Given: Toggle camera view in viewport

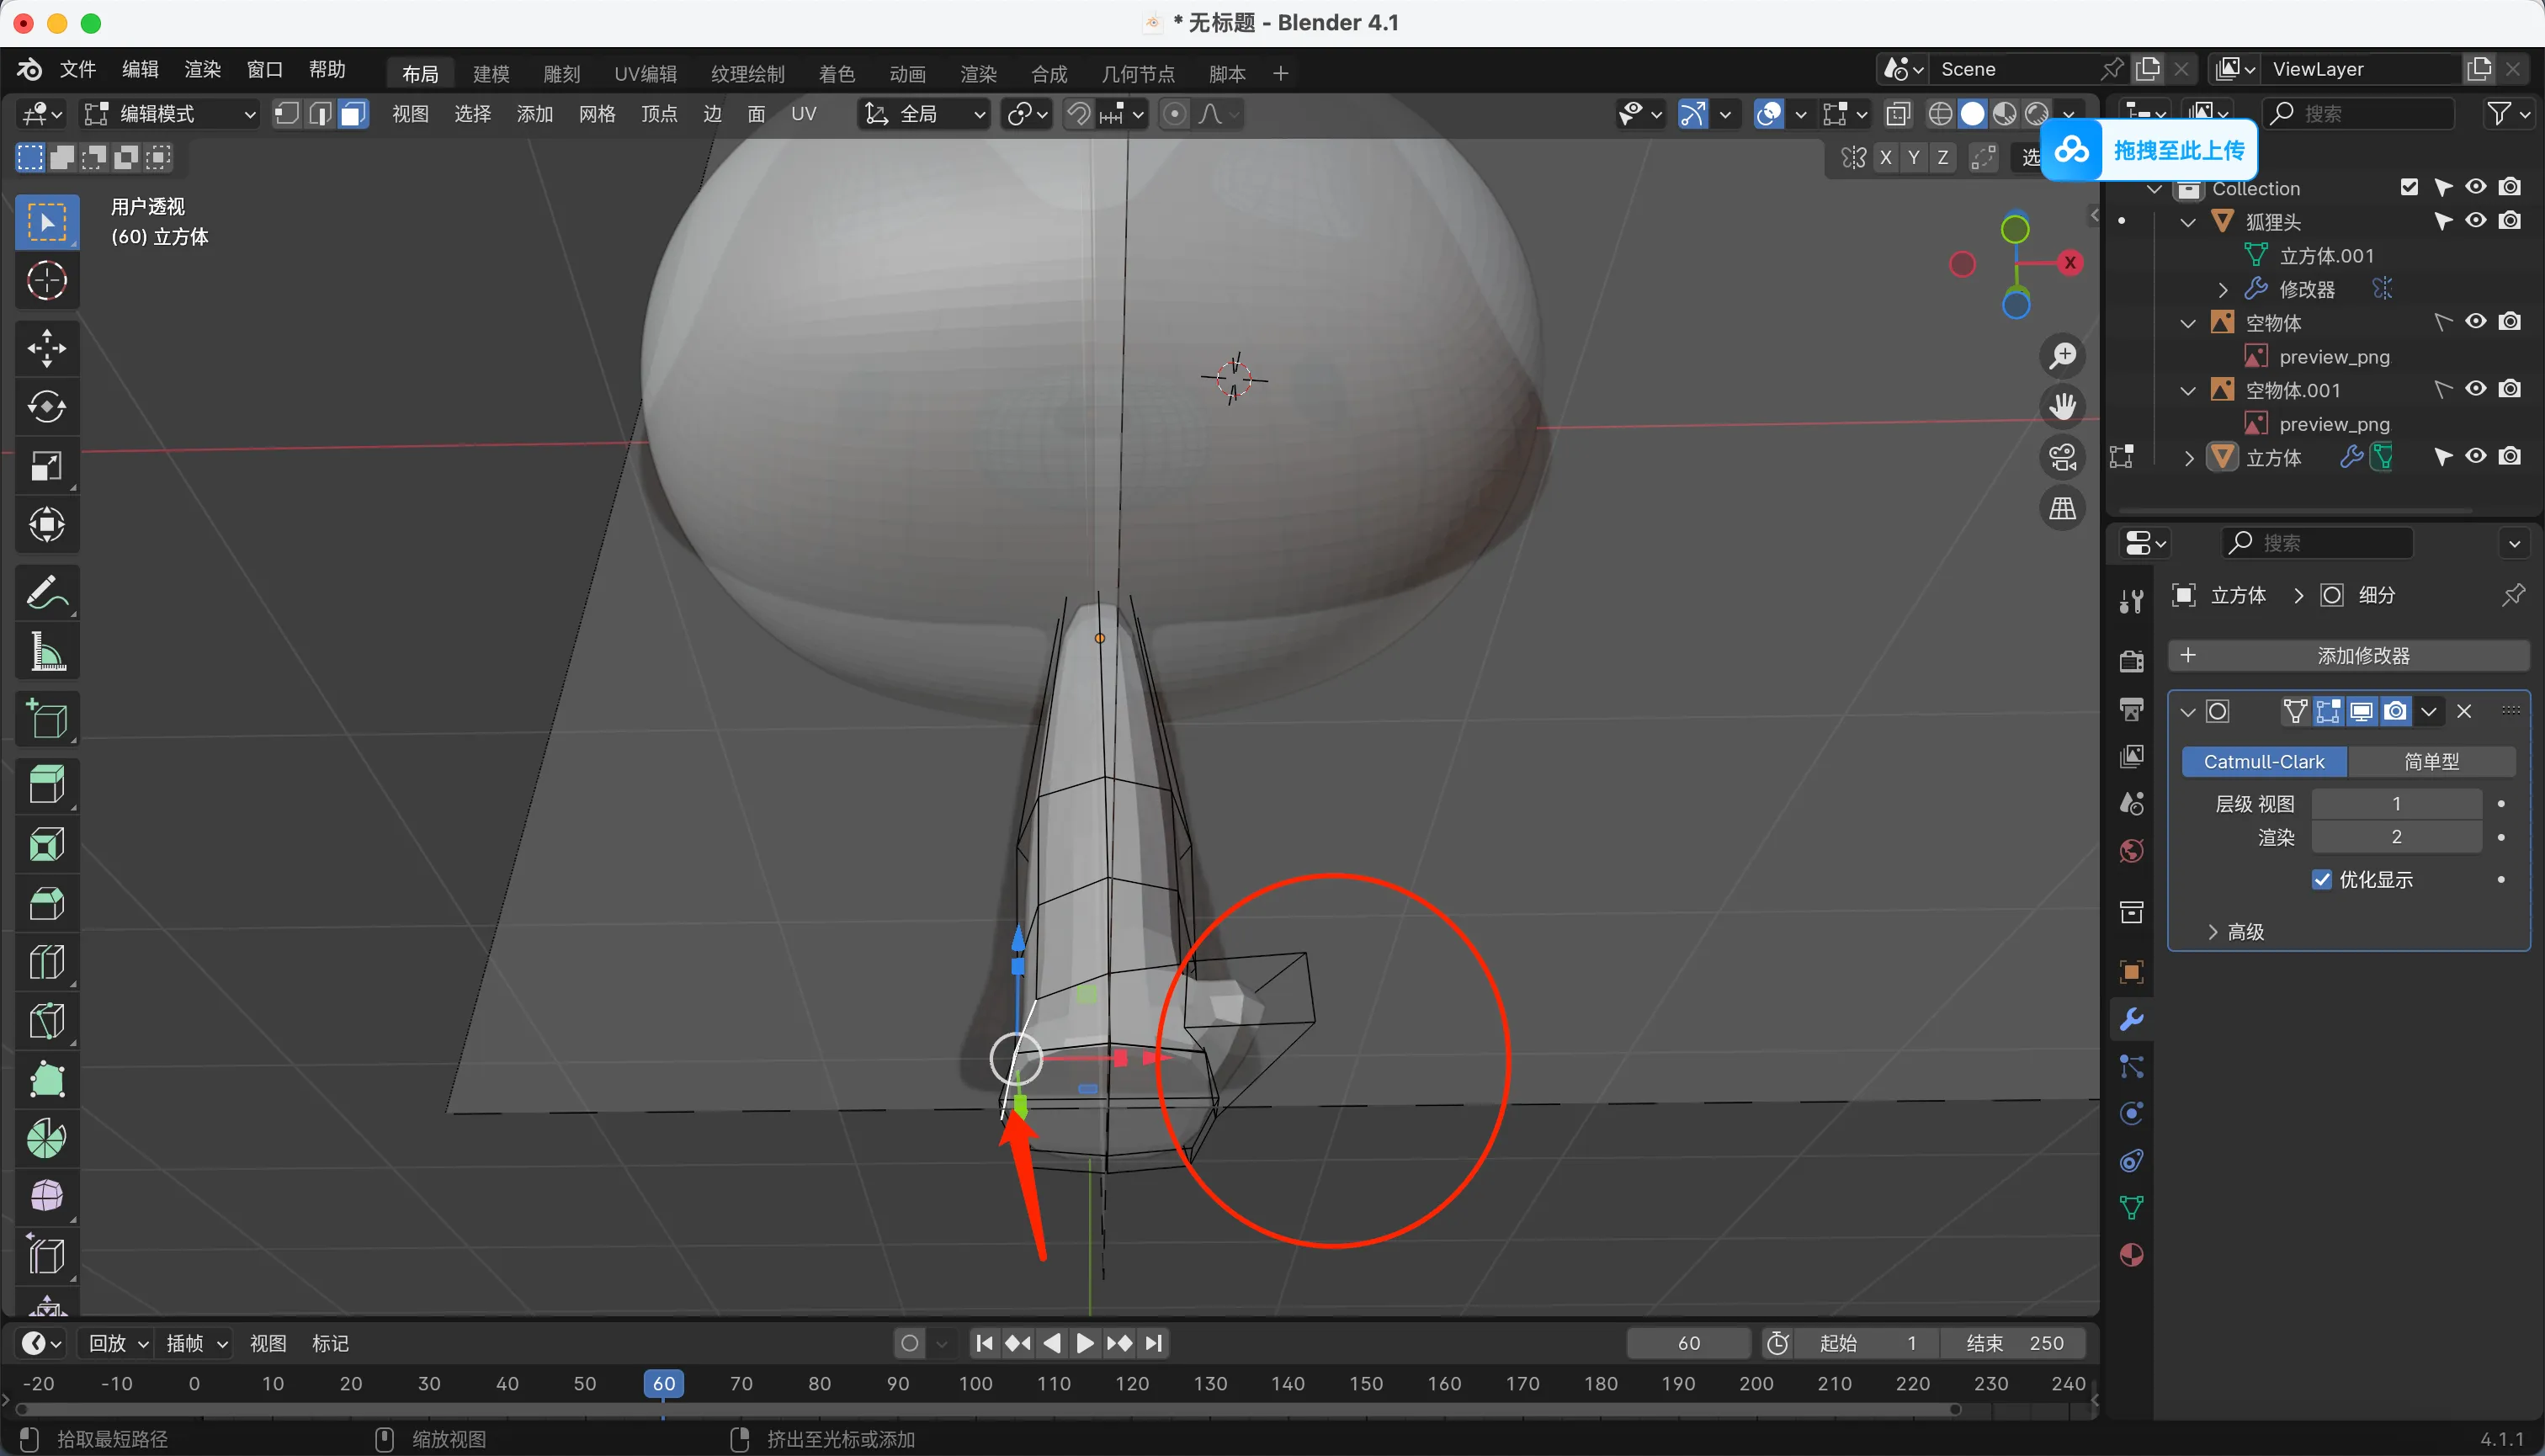Looking at the screenshot, I should point(2062,458).
